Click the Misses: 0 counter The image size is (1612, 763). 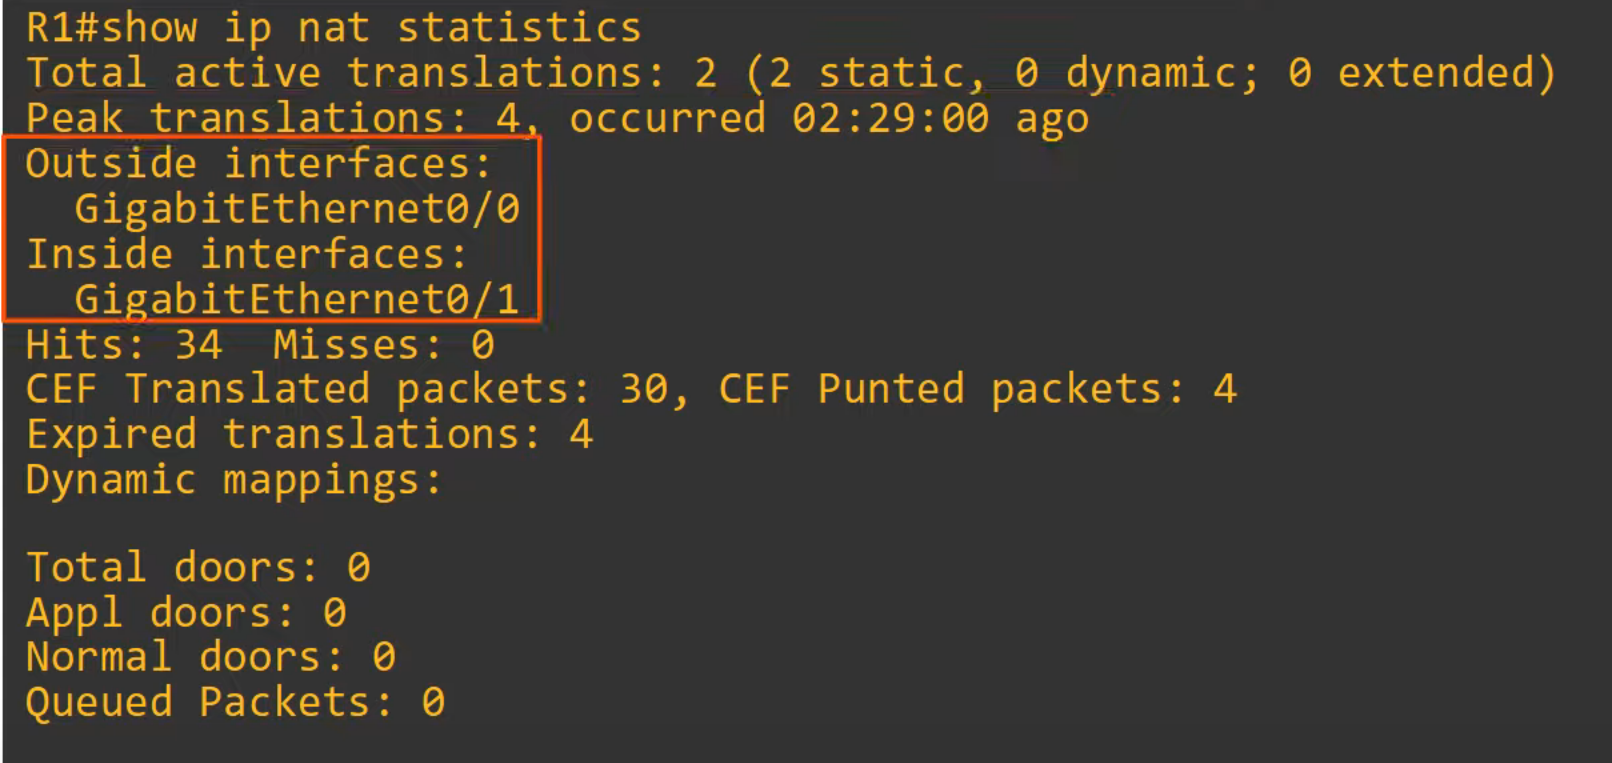click(x=383, y=345)
